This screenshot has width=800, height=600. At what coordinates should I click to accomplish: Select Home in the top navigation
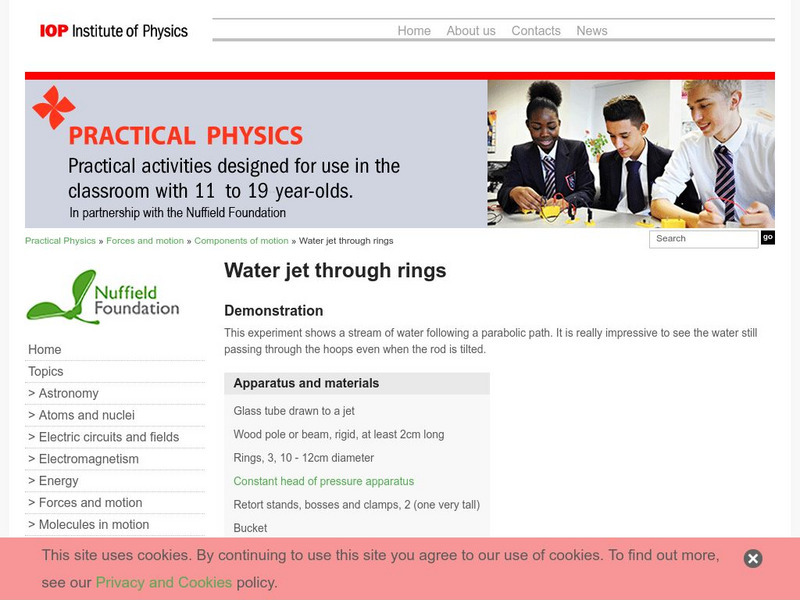tap(414, 31)
